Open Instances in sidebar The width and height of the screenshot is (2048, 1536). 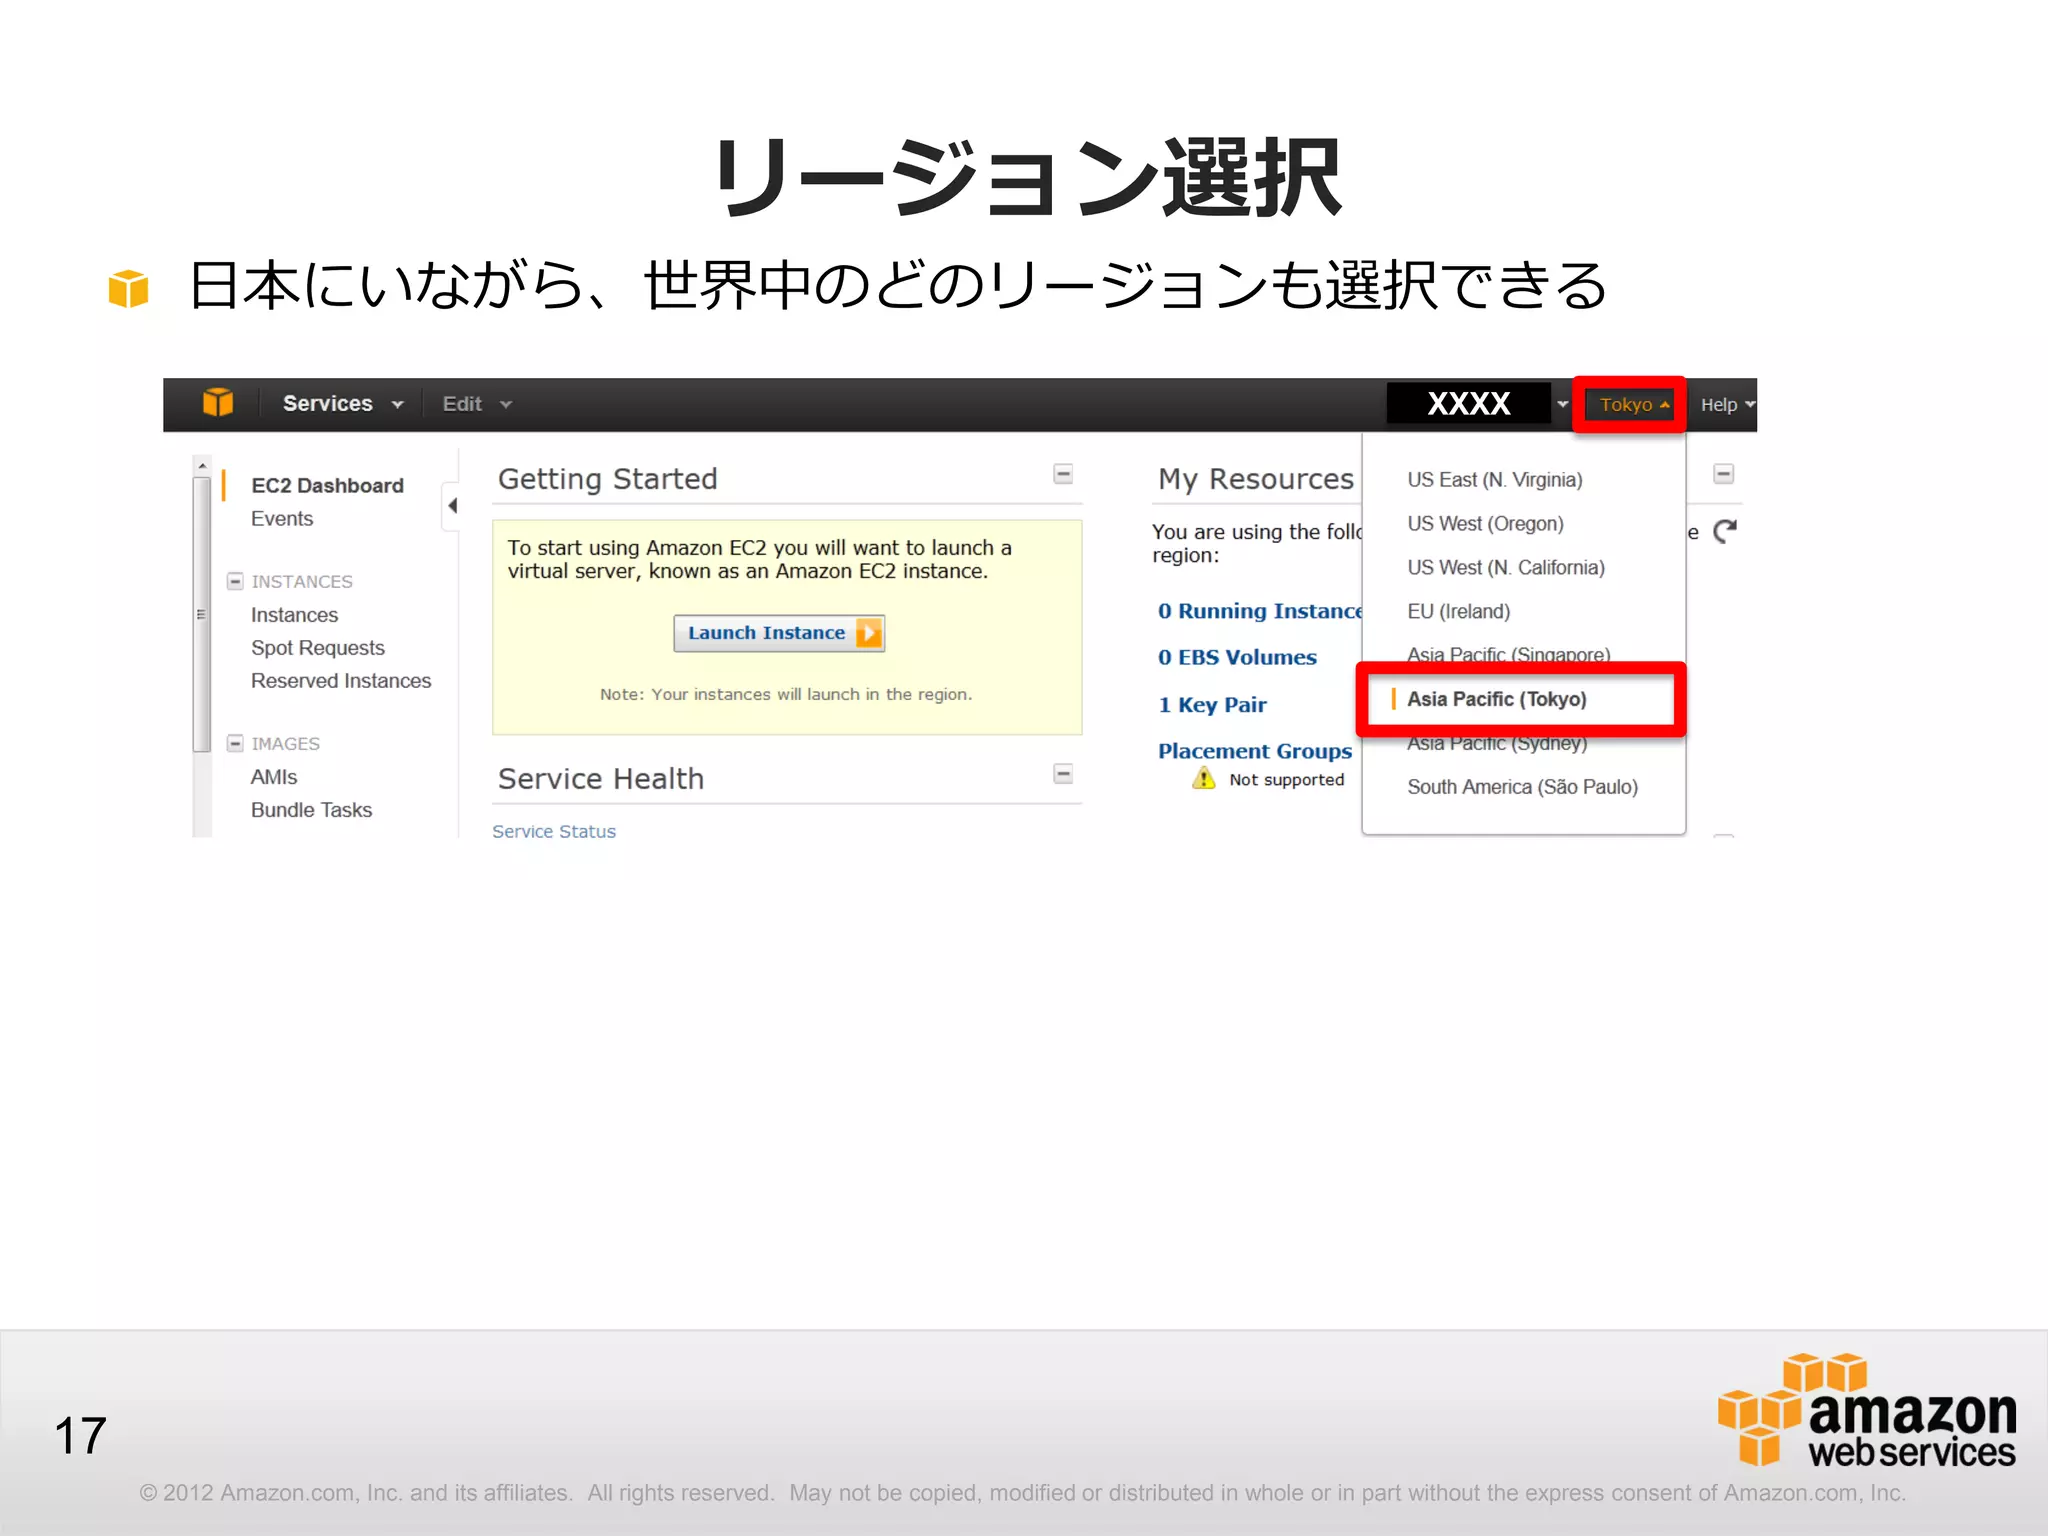[x=294, y=615]
